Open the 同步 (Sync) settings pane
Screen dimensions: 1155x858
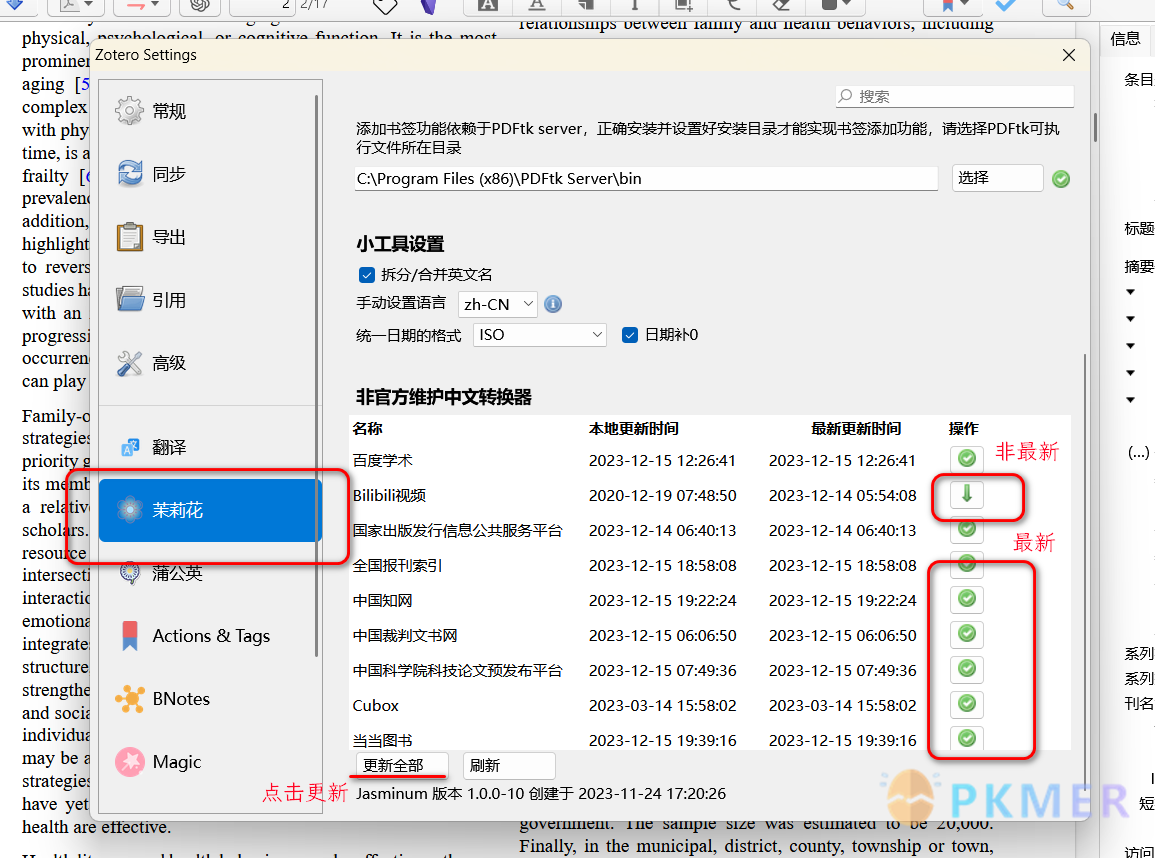point(210,174)
